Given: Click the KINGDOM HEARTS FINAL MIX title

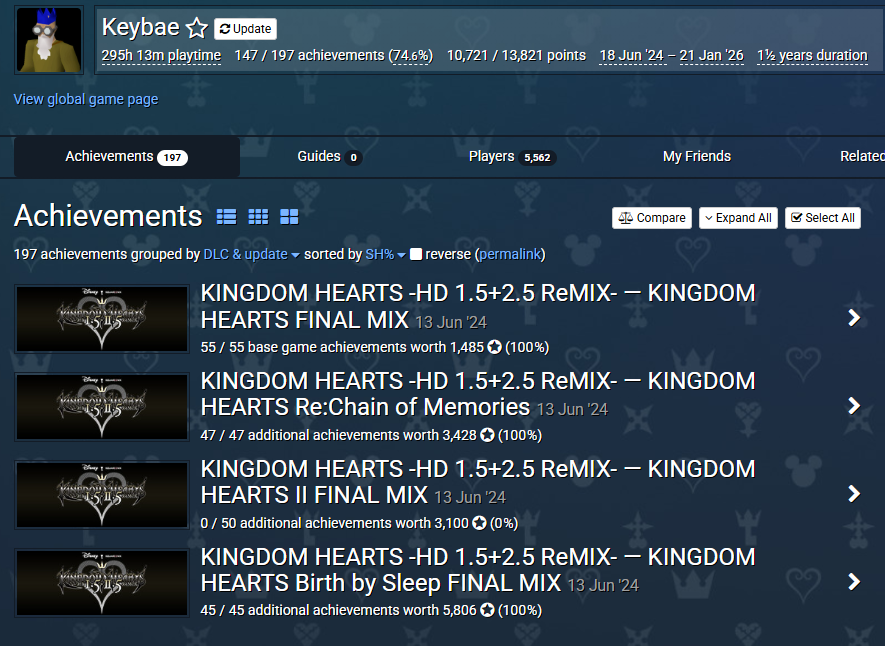Looking at the screenshot, I should 477,306.
